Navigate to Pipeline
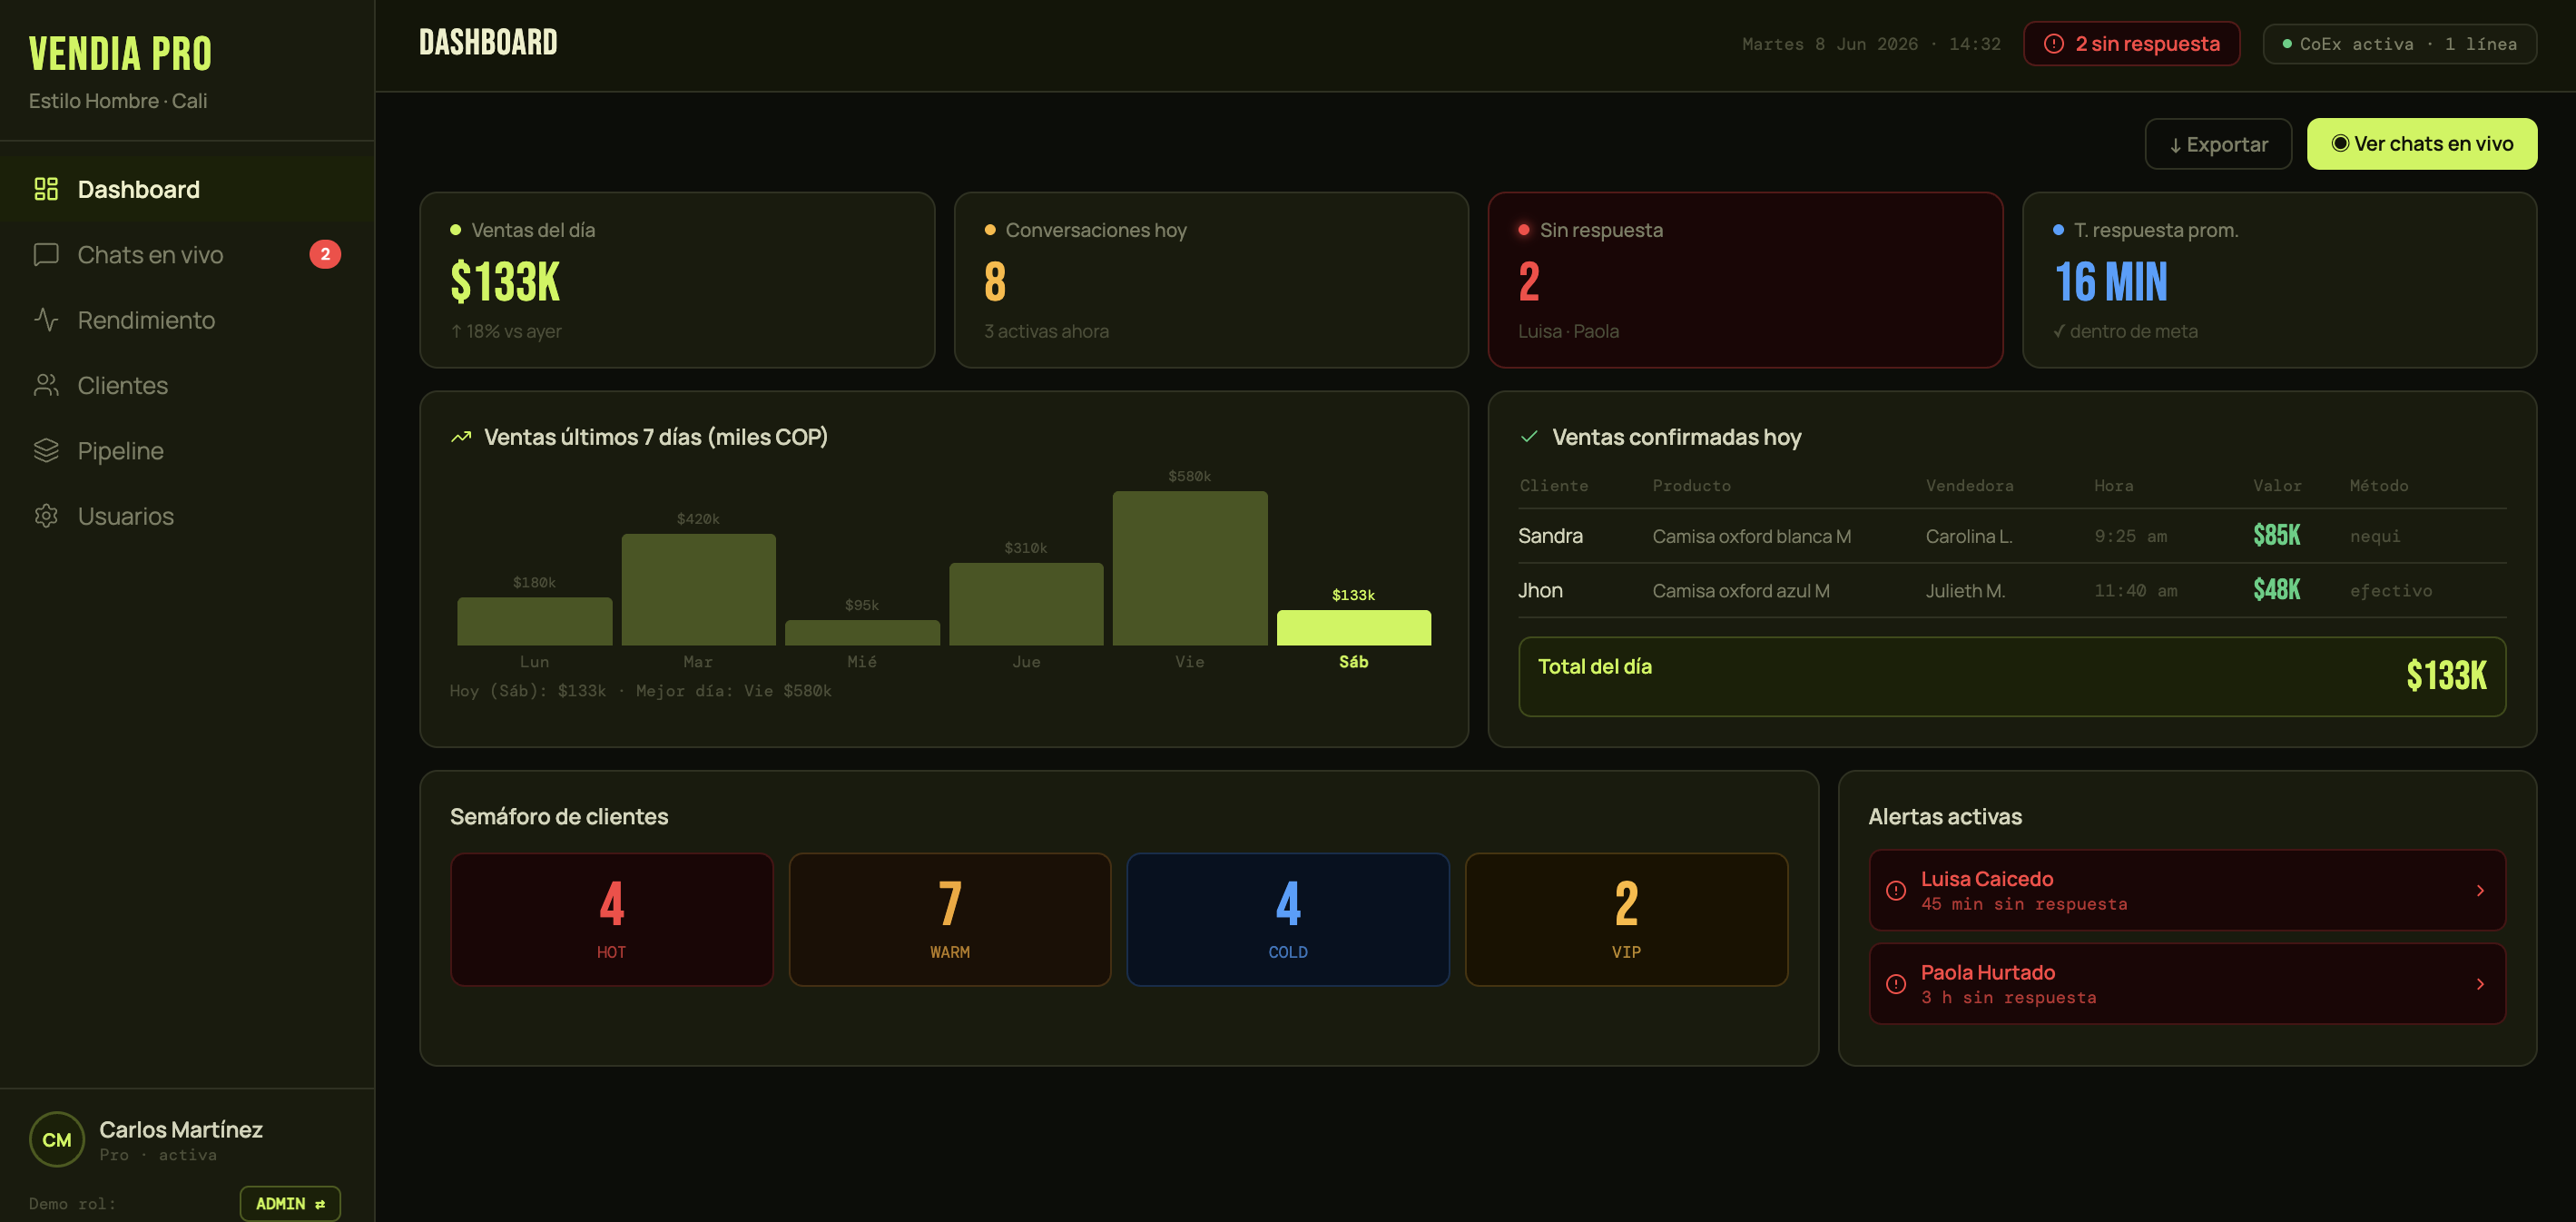Screen dimensions: 2576x1222 tap(187, 450)
